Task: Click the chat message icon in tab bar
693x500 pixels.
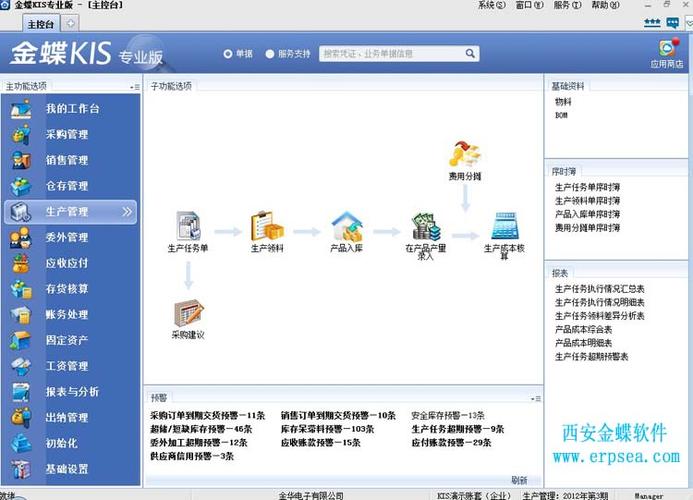Action: [x=673, y=23]
